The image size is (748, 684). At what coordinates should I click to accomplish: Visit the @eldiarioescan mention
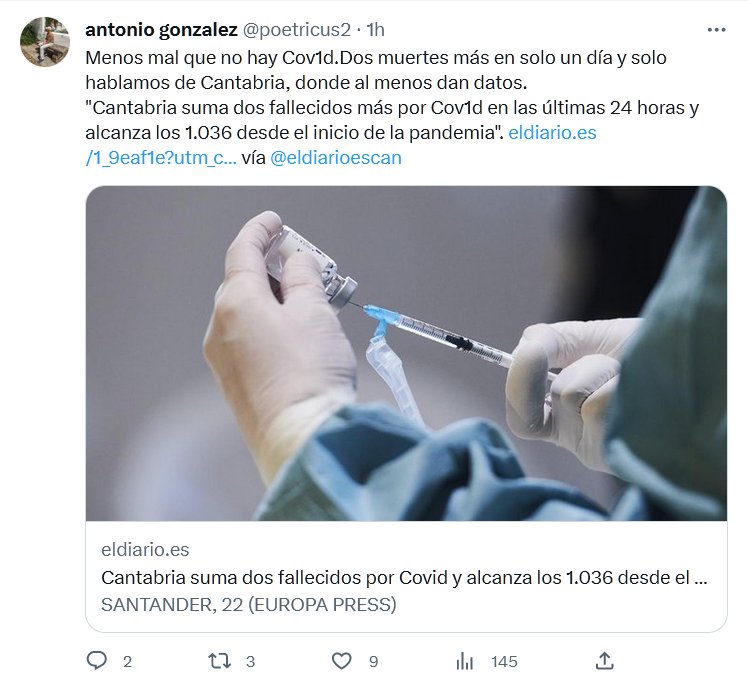coord(336,157)
